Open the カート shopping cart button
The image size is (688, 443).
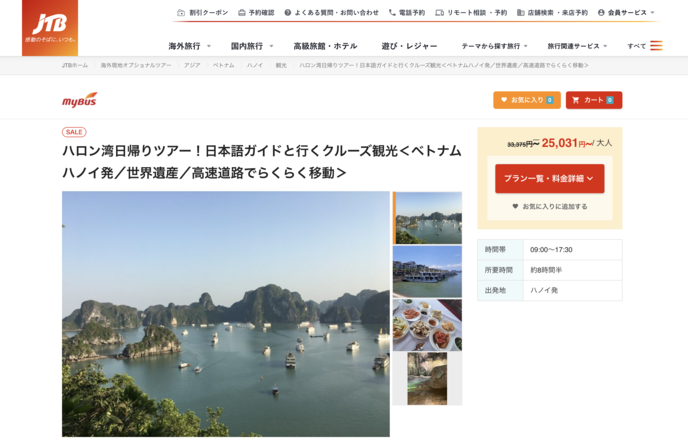click(594, 100)
